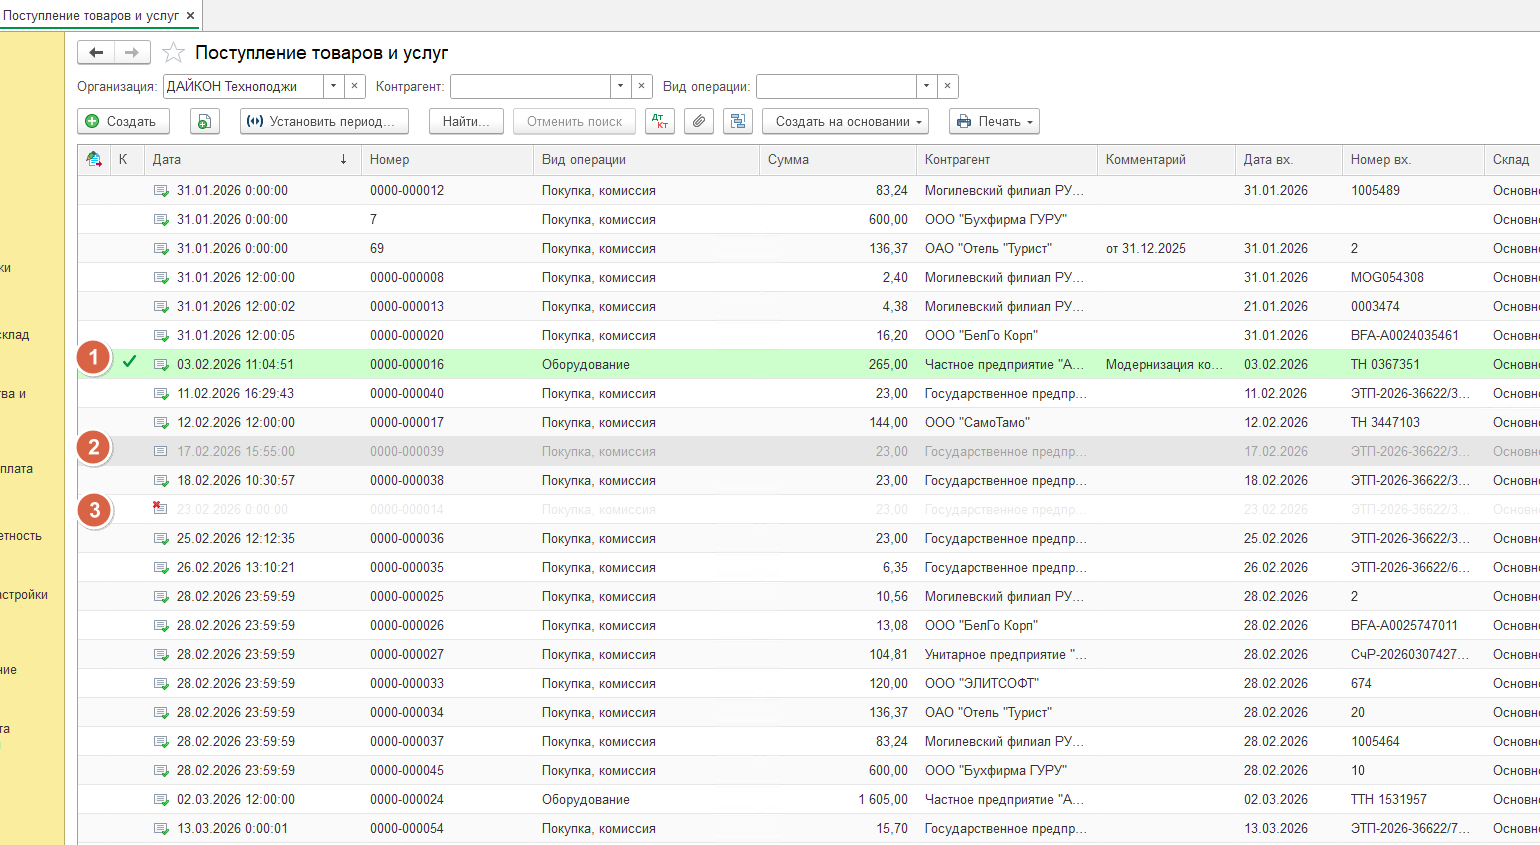Viewport: 1540px width, 845px height.
Task: Open related documents structure icon
Action: point(738,121)
